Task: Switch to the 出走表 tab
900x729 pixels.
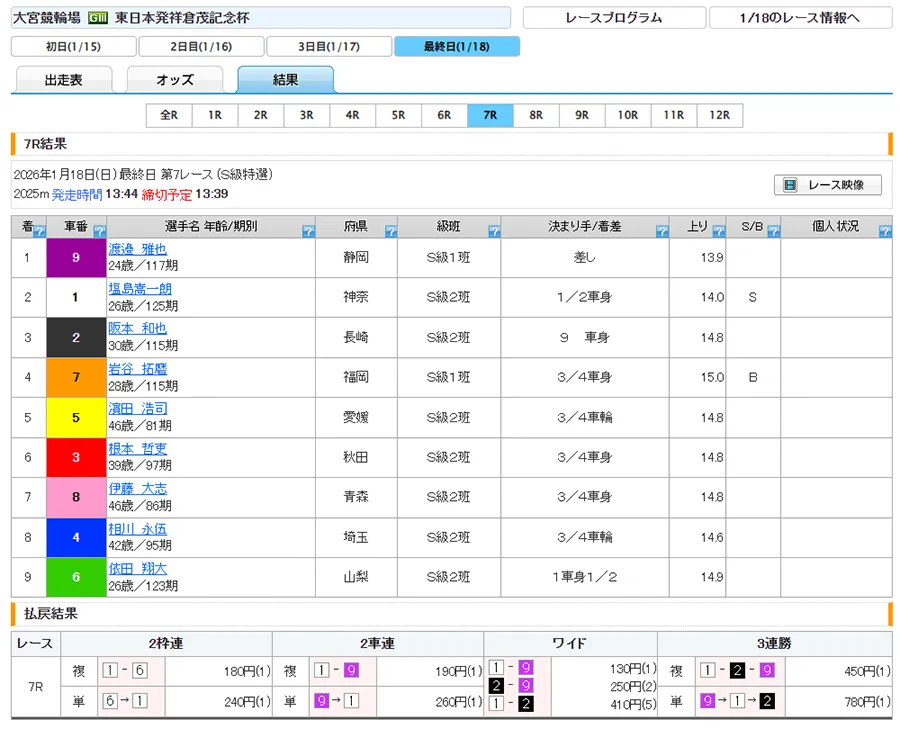Action: [x=64, y=80]
